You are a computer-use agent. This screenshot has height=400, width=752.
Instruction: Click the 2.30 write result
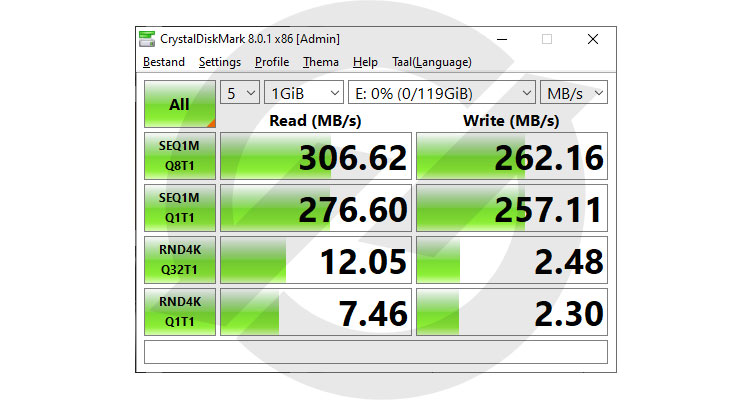pyautogui.click(x=512, y=312)
